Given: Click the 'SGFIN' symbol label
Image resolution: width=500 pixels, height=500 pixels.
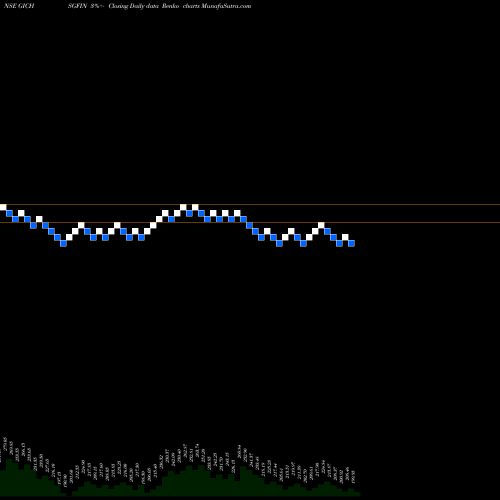Looking at the screenshot, I should tap(77, 6).
